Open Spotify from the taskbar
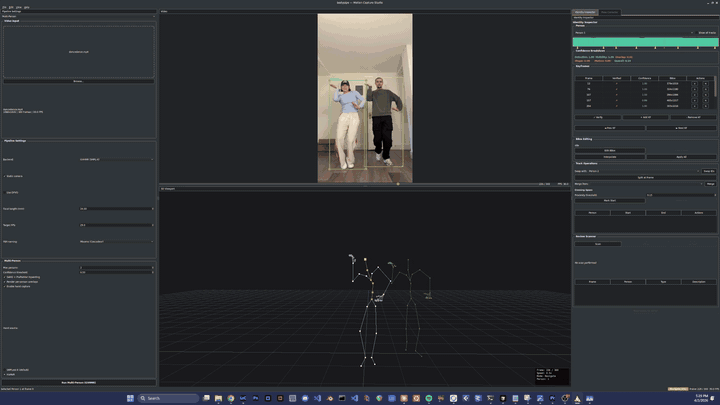This screenshot has height=405, width=720. coord(429,398)
